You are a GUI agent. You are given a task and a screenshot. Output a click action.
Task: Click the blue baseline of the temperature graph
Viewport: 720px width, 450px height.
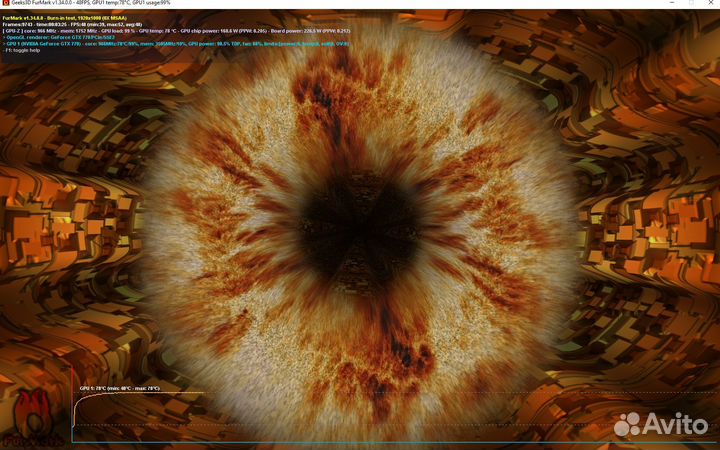click(x=395, y=443)
